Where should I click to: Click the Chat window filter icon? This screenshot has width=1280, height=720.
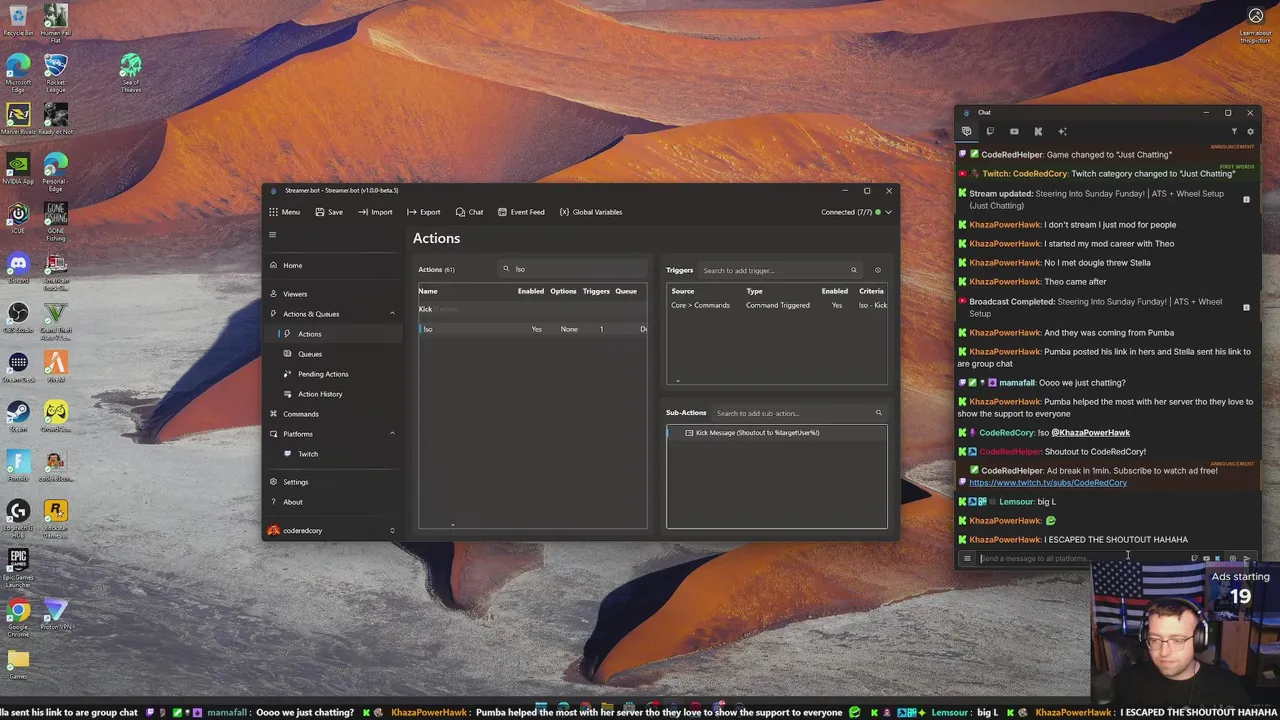(x=1234, y=131)
